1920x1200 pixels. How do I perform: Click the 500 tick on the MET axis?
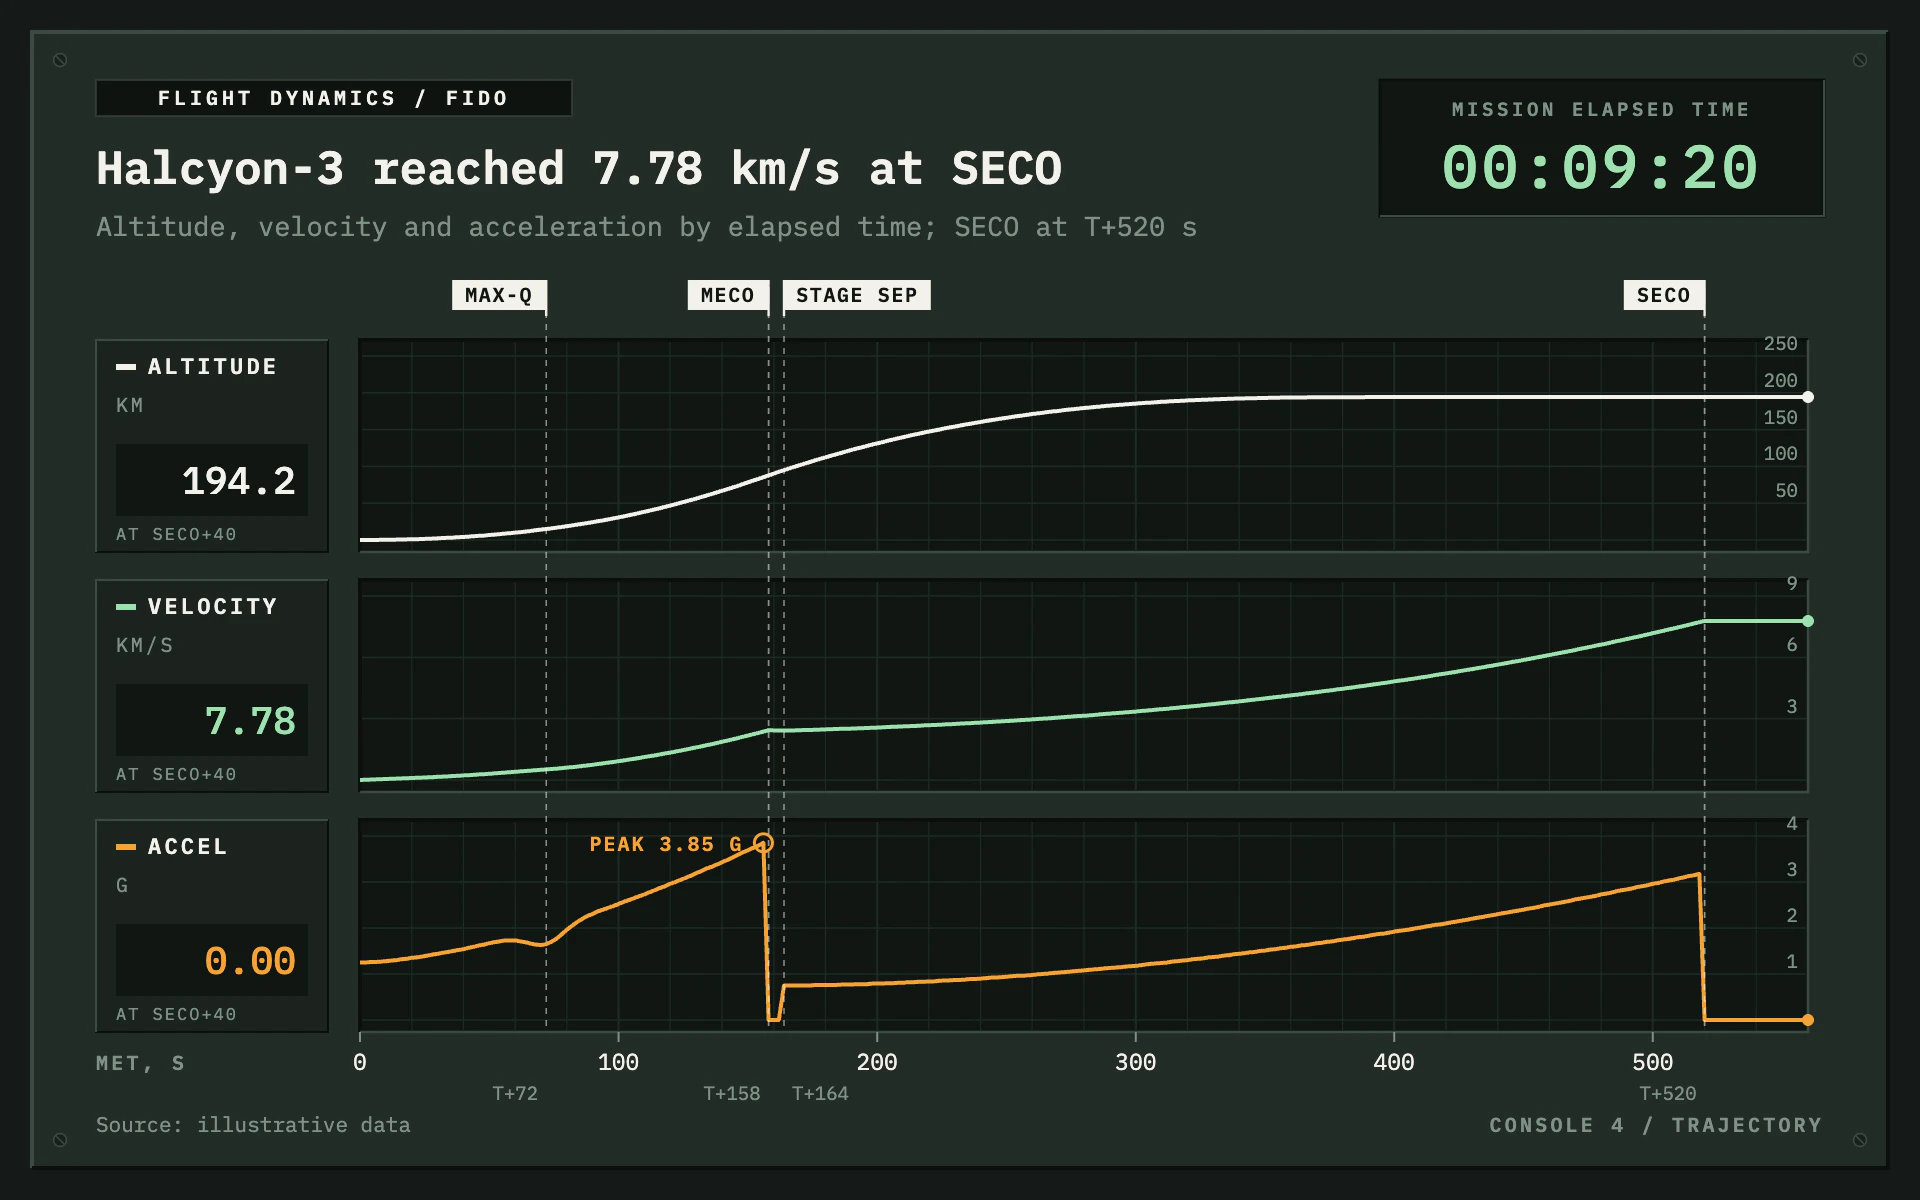(x=1652, y=1062)
